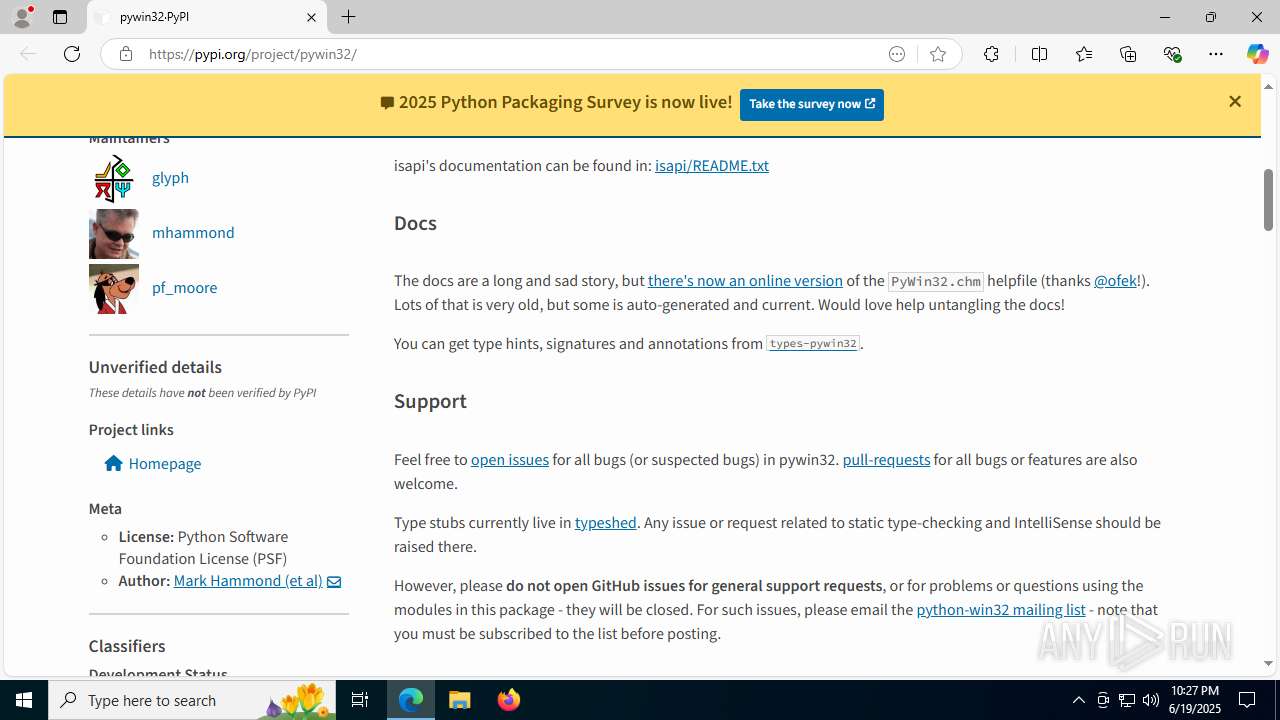Select the pywin32·PyPI browser tab
The image size is (1280, 720).
[208, 17]
